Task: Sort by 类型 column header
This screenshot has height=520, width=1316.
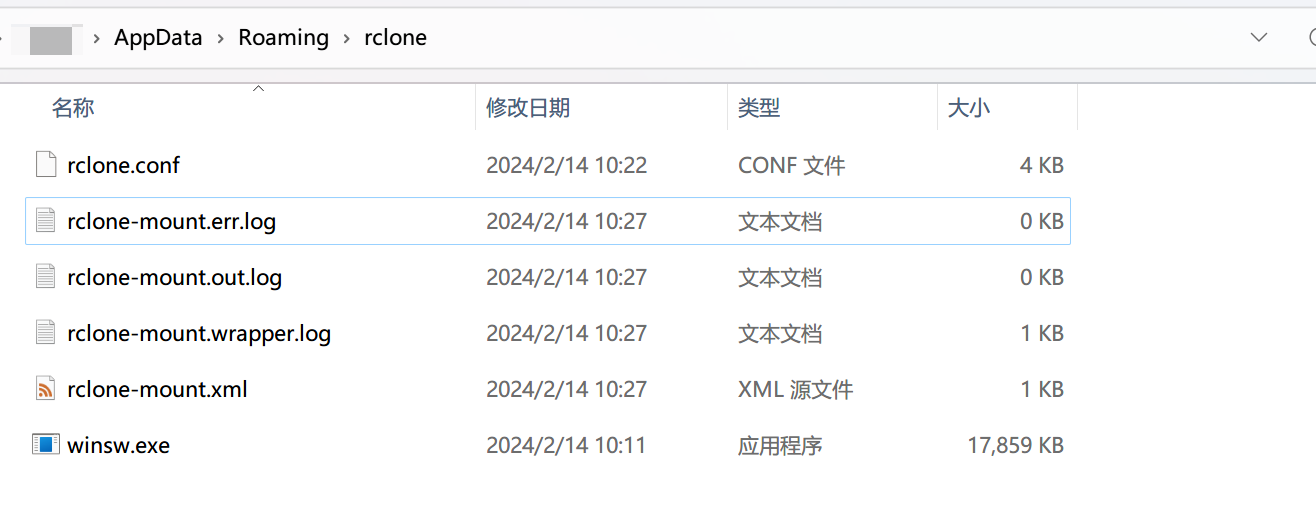Action: tap(759, 108)
